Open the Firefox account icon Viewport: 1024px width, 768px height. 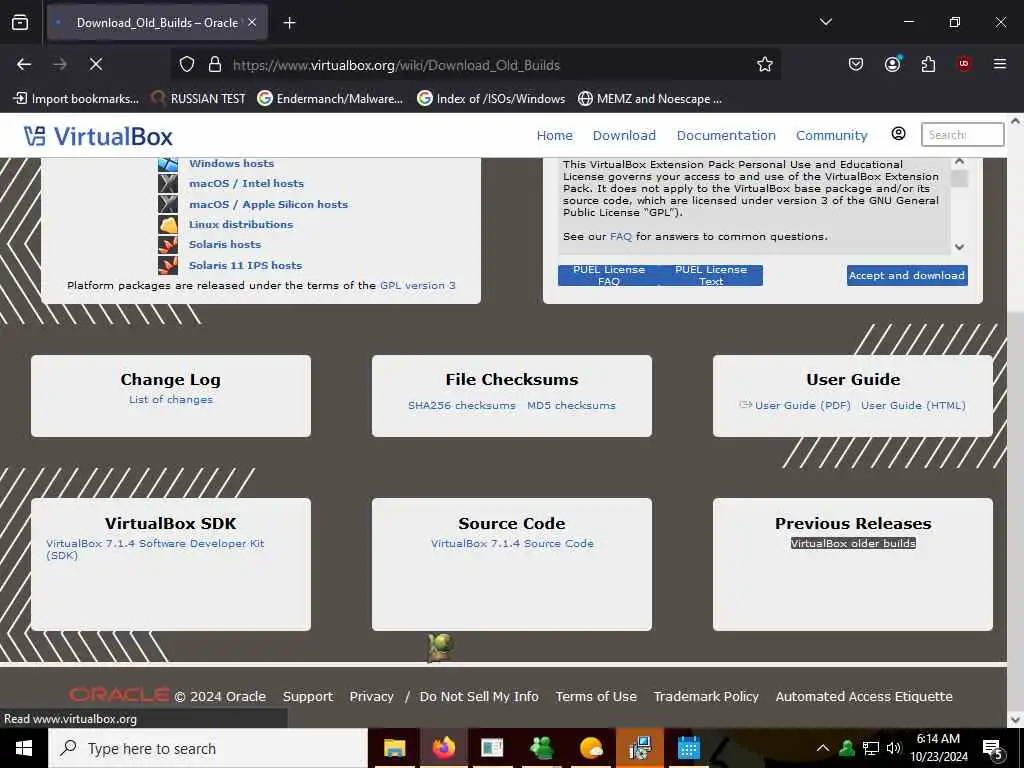pos(892,64)
